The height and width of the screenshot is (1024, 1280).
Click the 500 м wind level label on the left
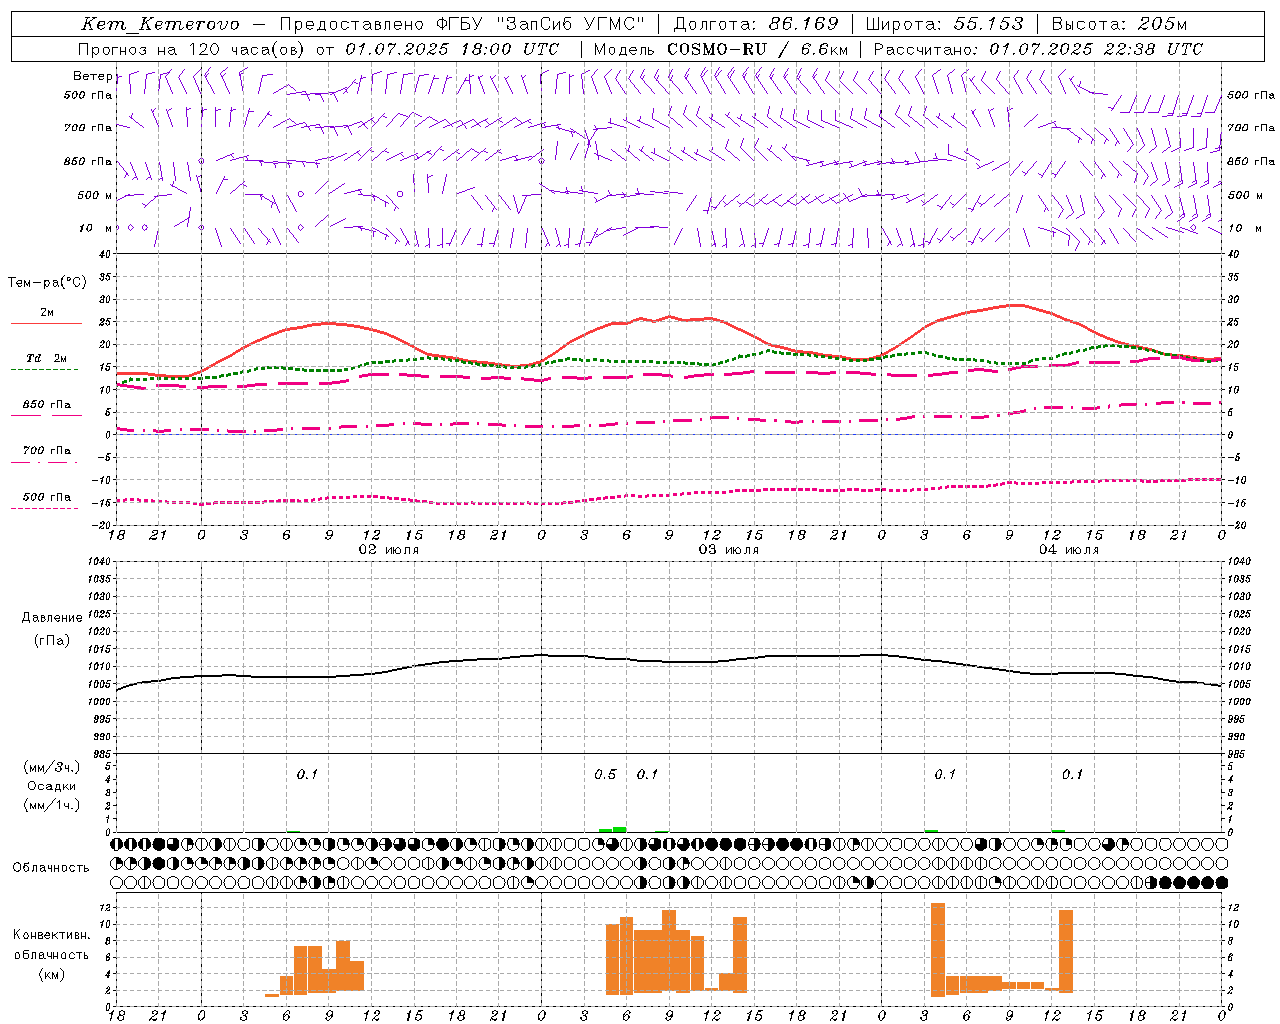95,195
